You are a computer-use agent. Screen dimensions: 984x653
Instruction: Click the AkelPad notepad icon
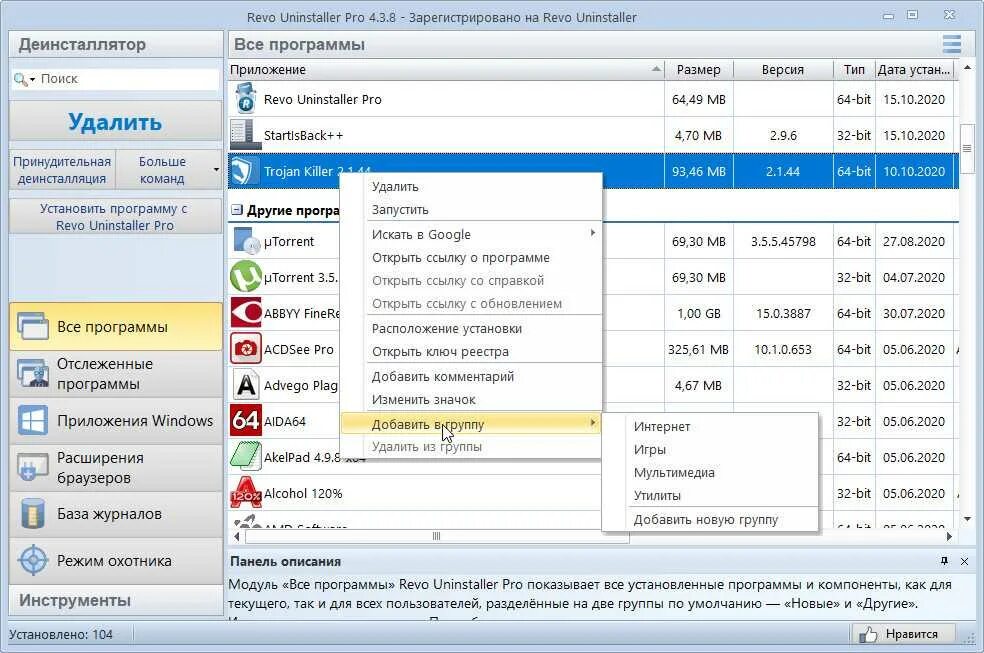245,457
